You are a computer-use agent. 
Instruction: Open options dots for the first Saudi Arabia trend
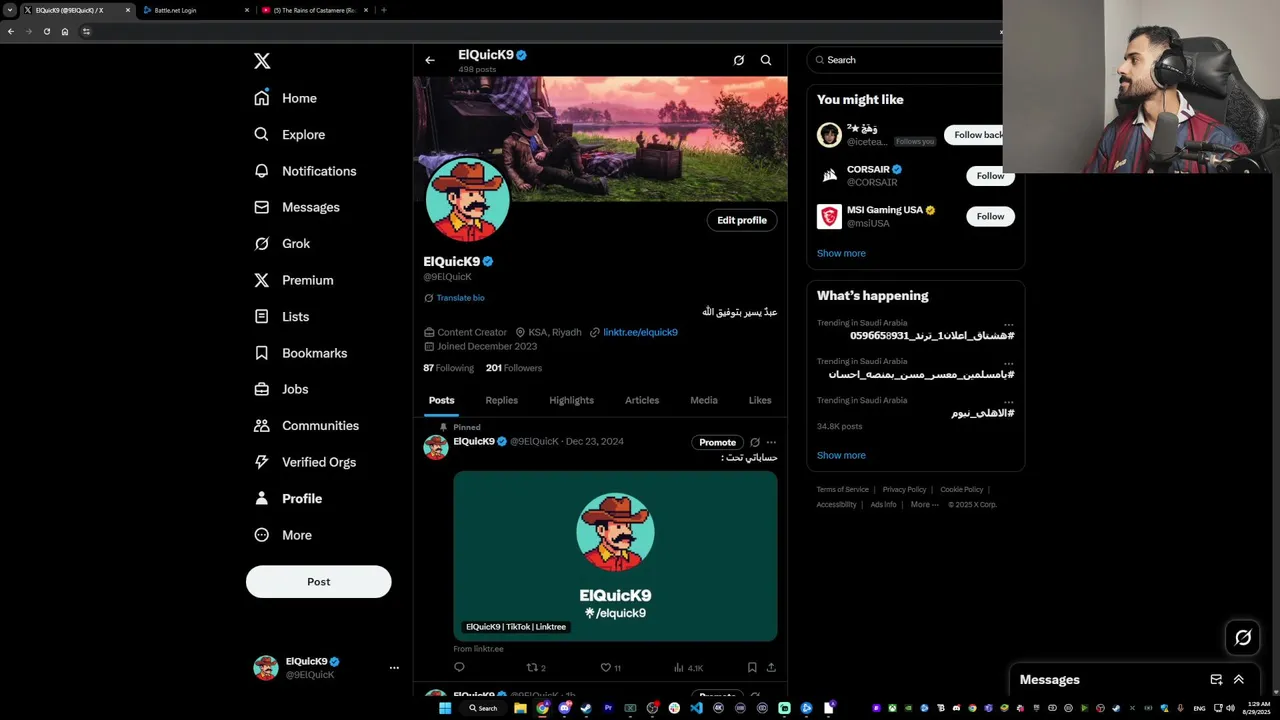pyautogui.click(x=1009, y=324)
